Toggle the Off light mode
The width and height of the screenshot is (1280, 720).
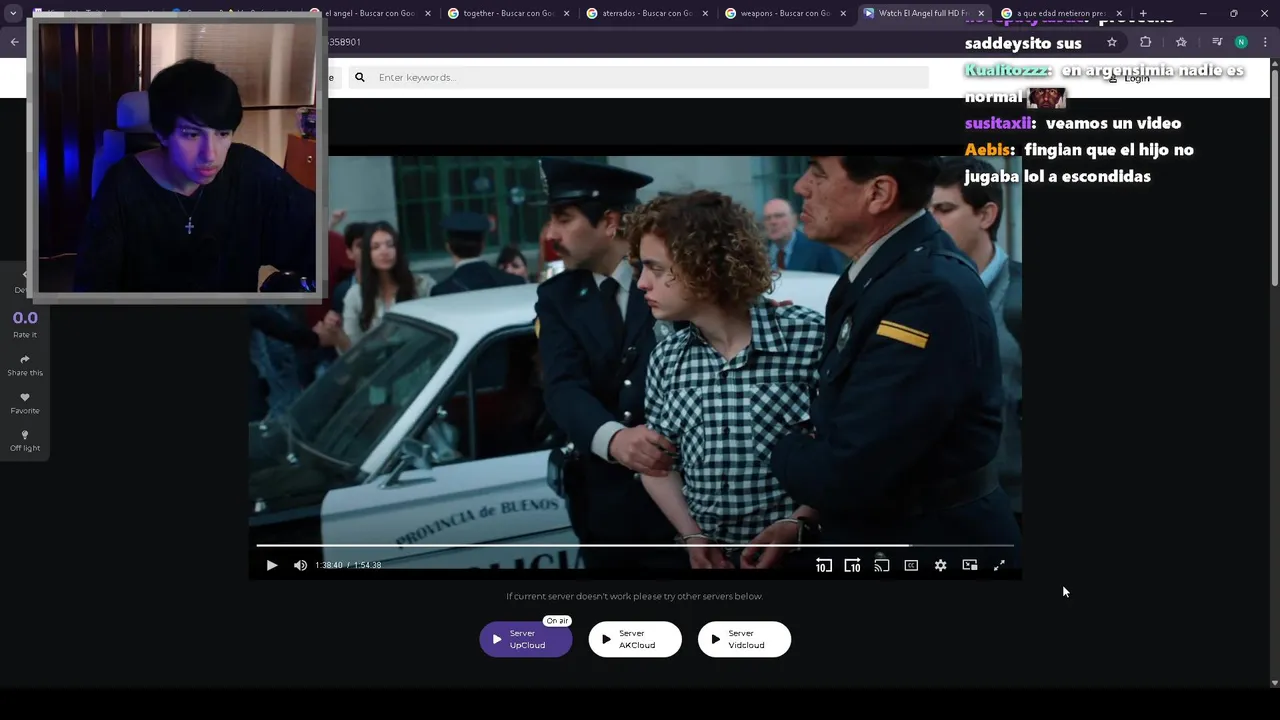(25, 441)
